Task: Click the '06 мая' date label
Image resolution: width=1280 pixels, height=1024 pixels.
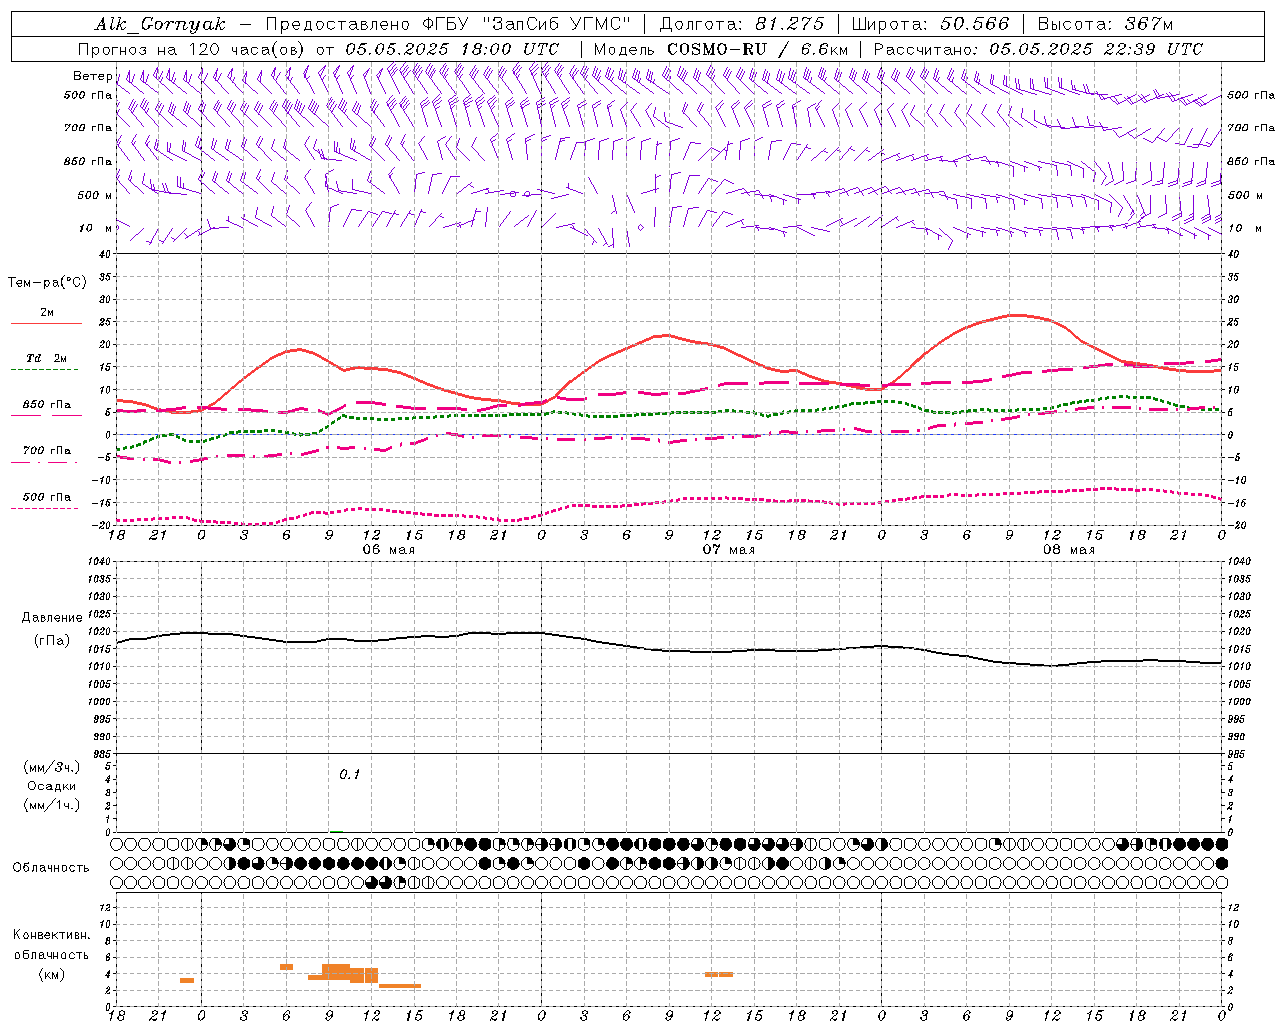Action: coord(388,550)
